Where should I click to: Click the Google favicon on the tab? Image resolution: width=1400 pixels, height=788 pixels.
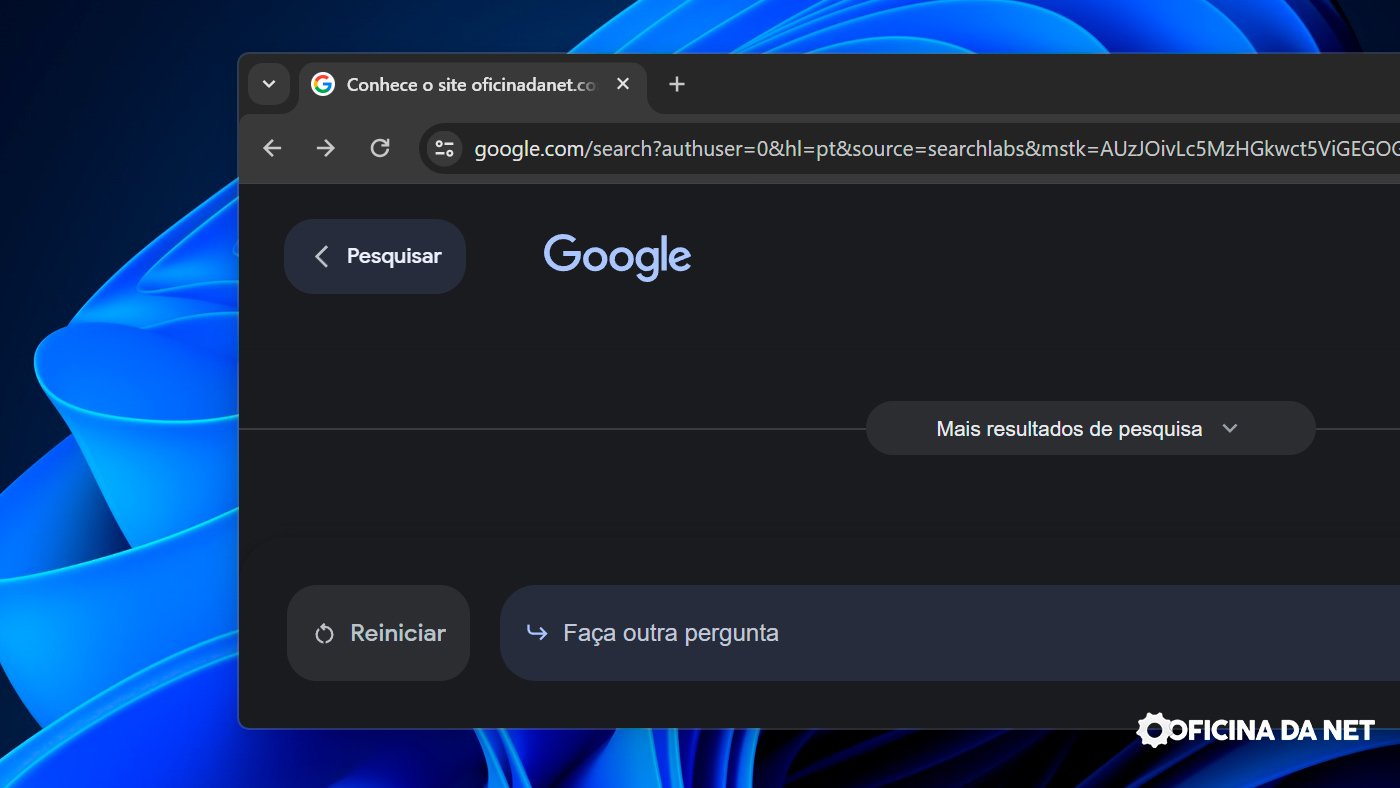pyautogui.click(x=322, y=85)
